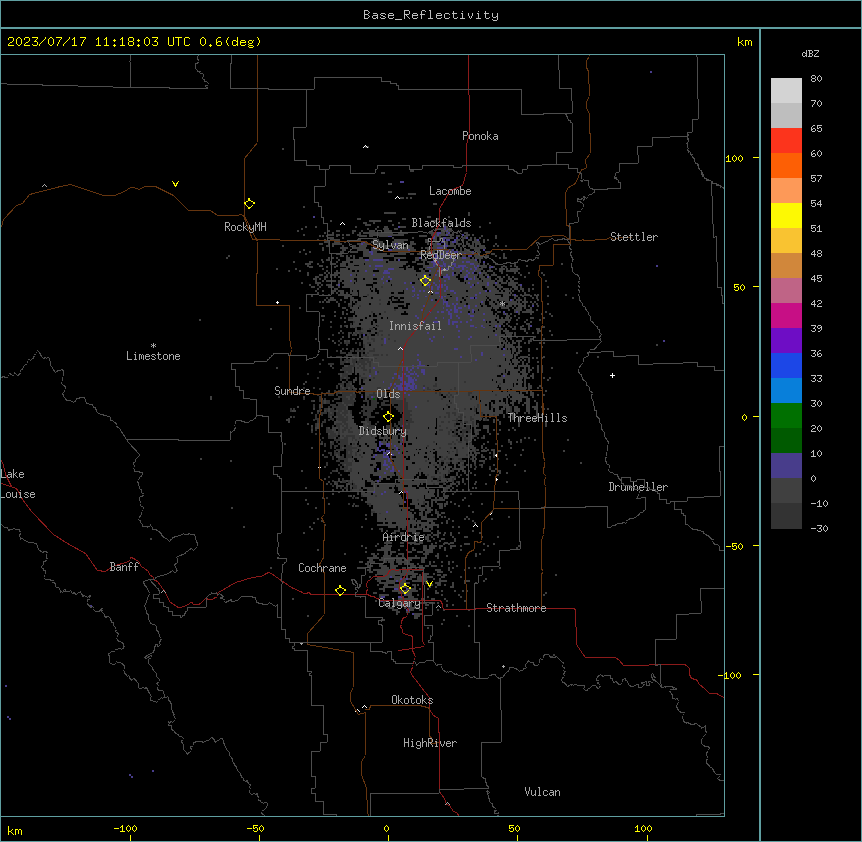Select the slate blue swatch between 10 and 0
This screenshot has width=862, height=842.
[x=786, y=466]
